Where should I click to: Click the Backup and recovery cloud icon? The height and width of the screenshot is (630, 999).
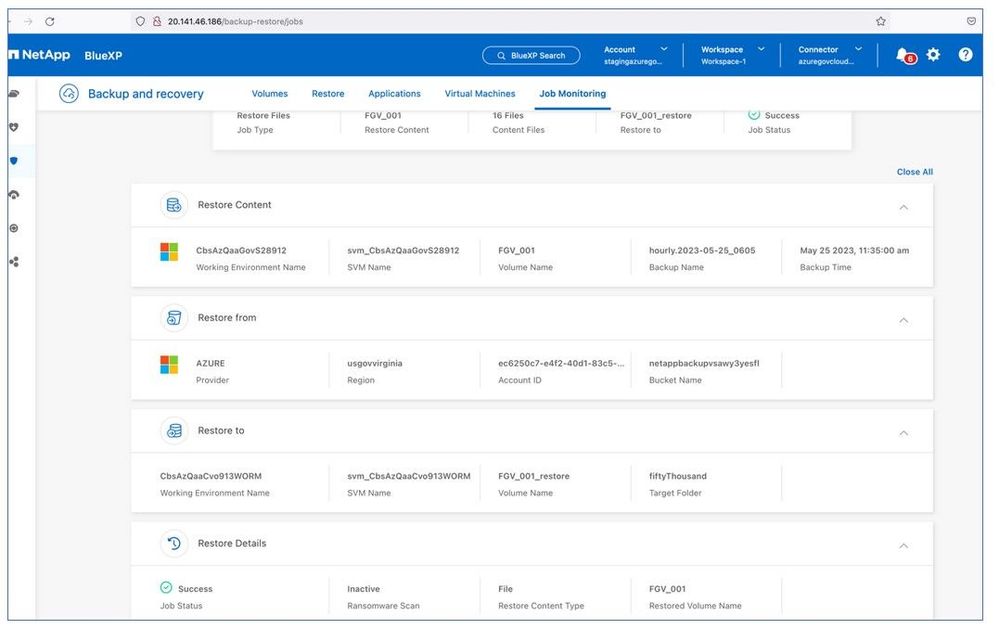[x=69, y=94]
